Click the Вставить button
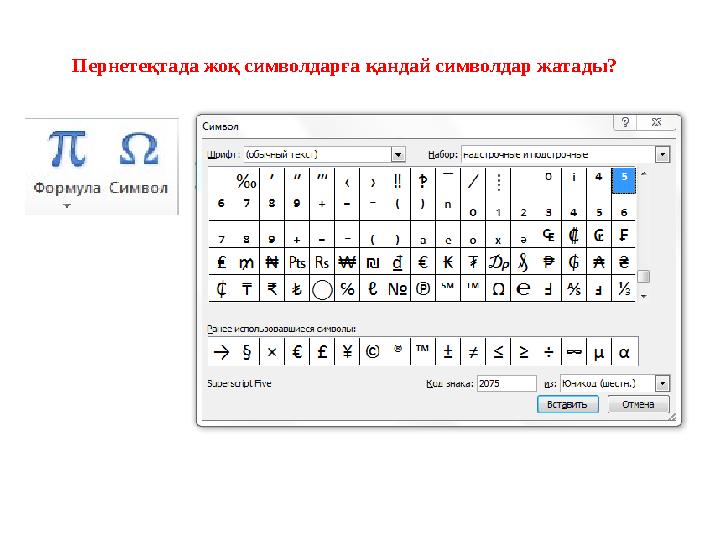 (568, 404)
